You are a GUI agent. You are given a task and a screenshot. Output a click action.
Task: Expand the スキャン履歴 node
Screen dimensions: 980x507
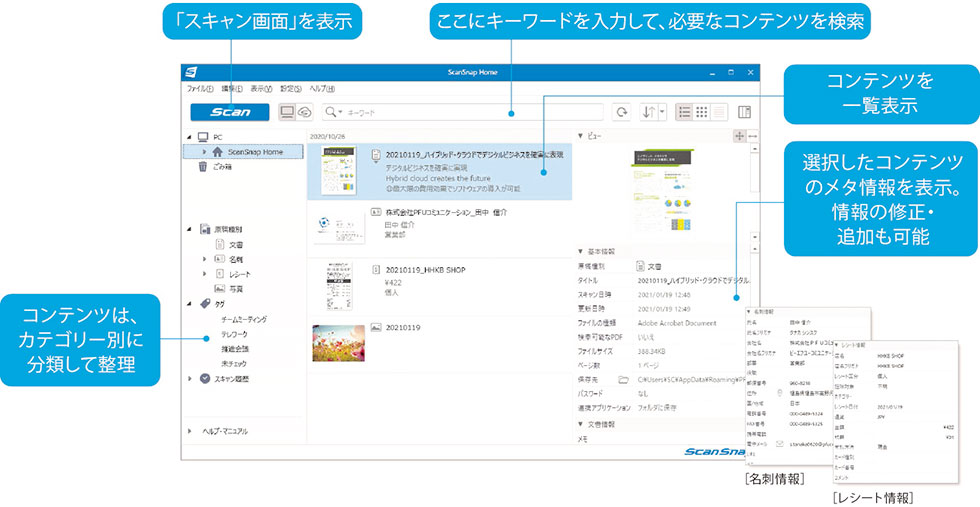[189, 379]
